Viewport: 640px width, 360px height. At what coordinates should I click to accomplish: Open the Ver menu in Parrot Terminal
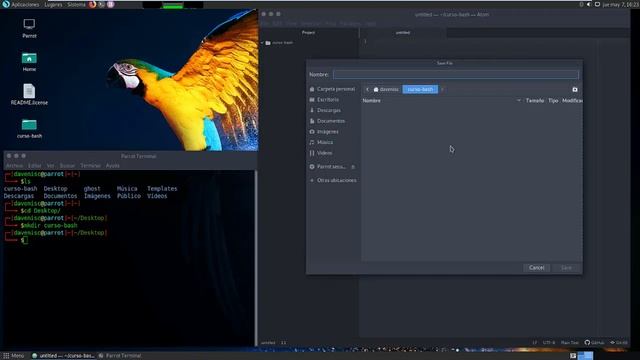[x=50, y=166]
